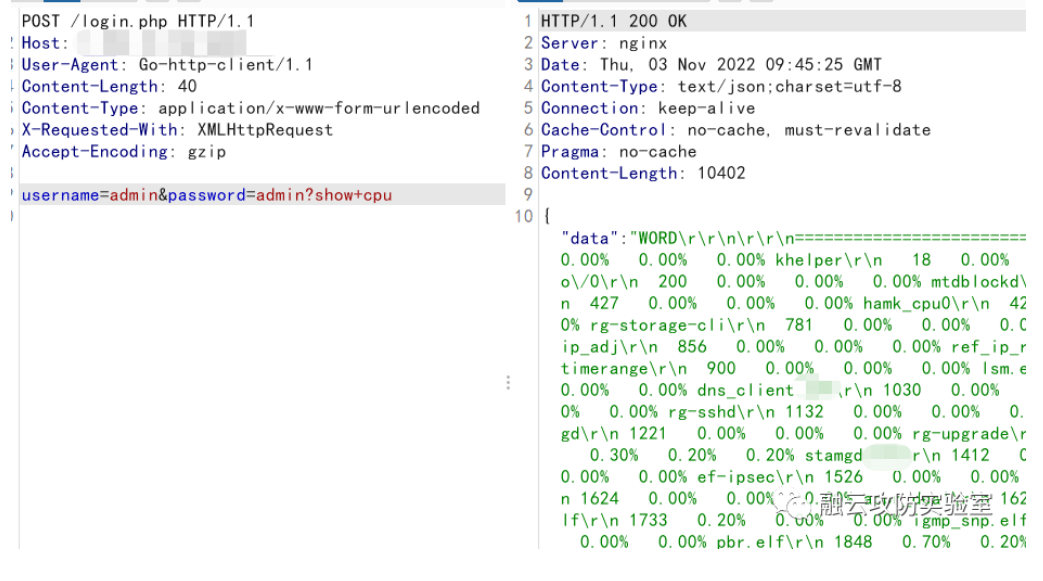This screenshot has height=581, width=1043.
Task: Select the Host header line in request
Action: (x=134, y=43)
